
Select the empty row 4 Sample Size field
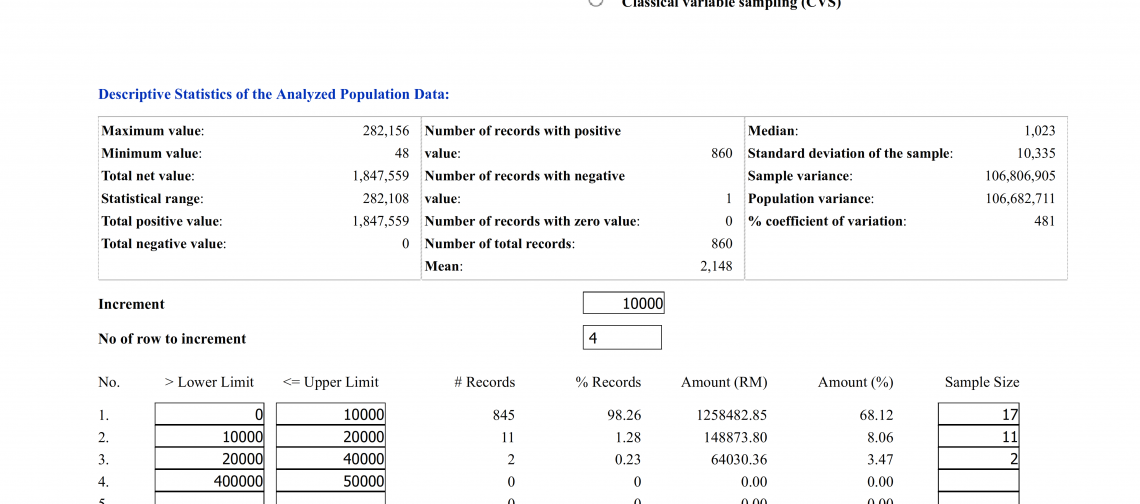coord(979,481)
